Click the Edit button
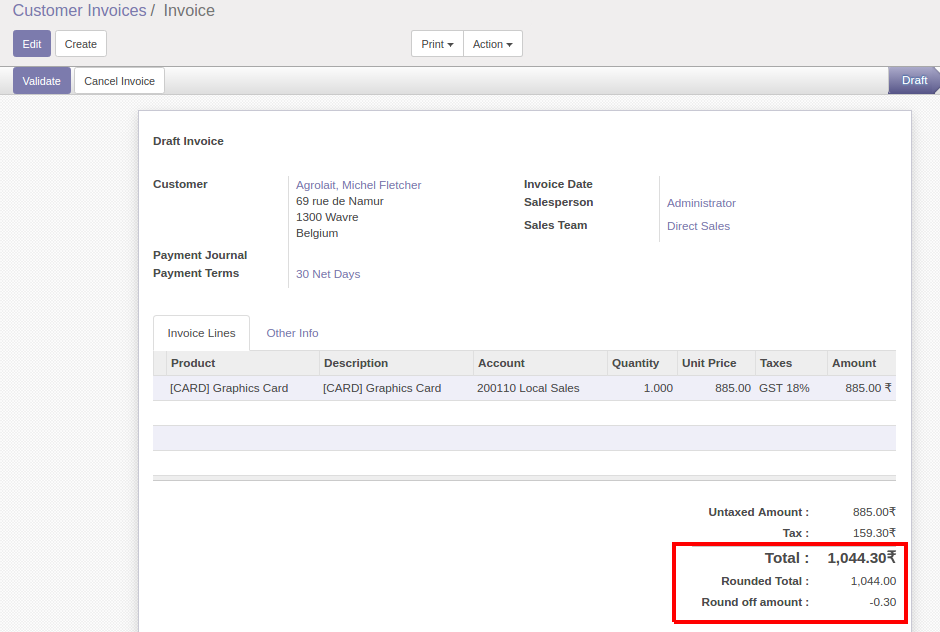The width and height of the screenshot is (940, 632). 32,44
